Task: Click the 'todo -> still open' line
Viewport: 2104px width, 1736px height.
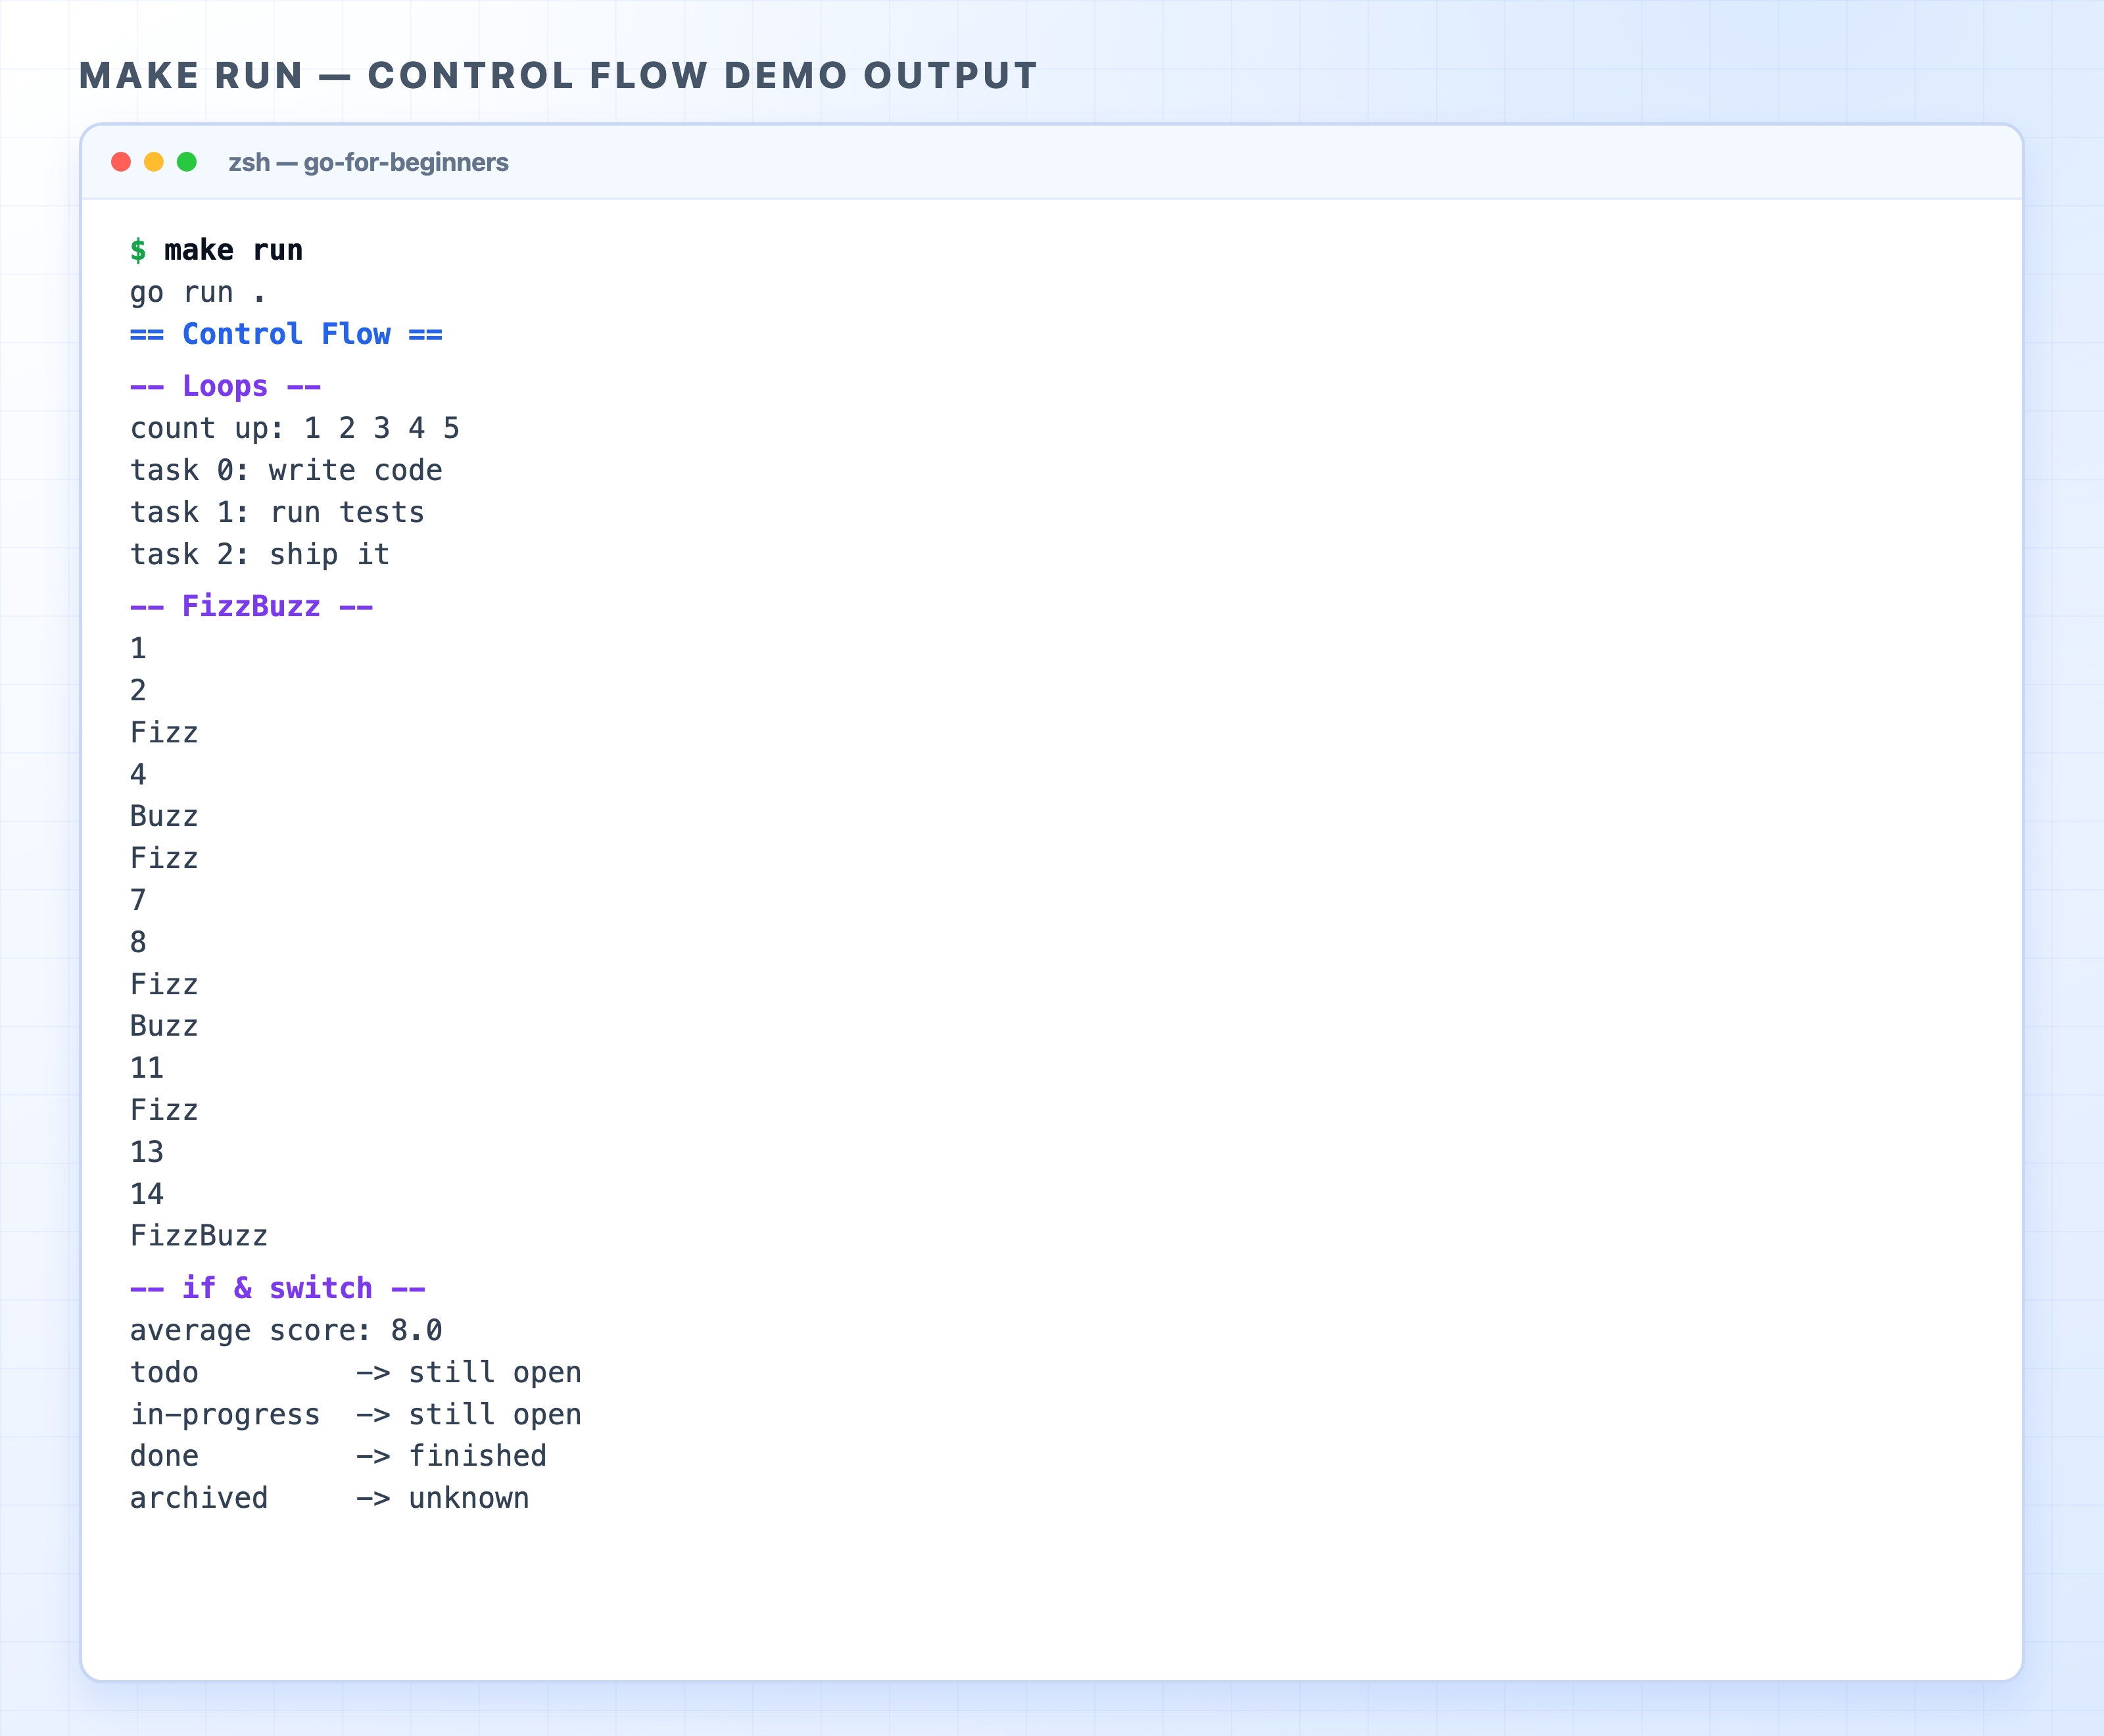Action: pyautogui.click(x=356, y=1372)
